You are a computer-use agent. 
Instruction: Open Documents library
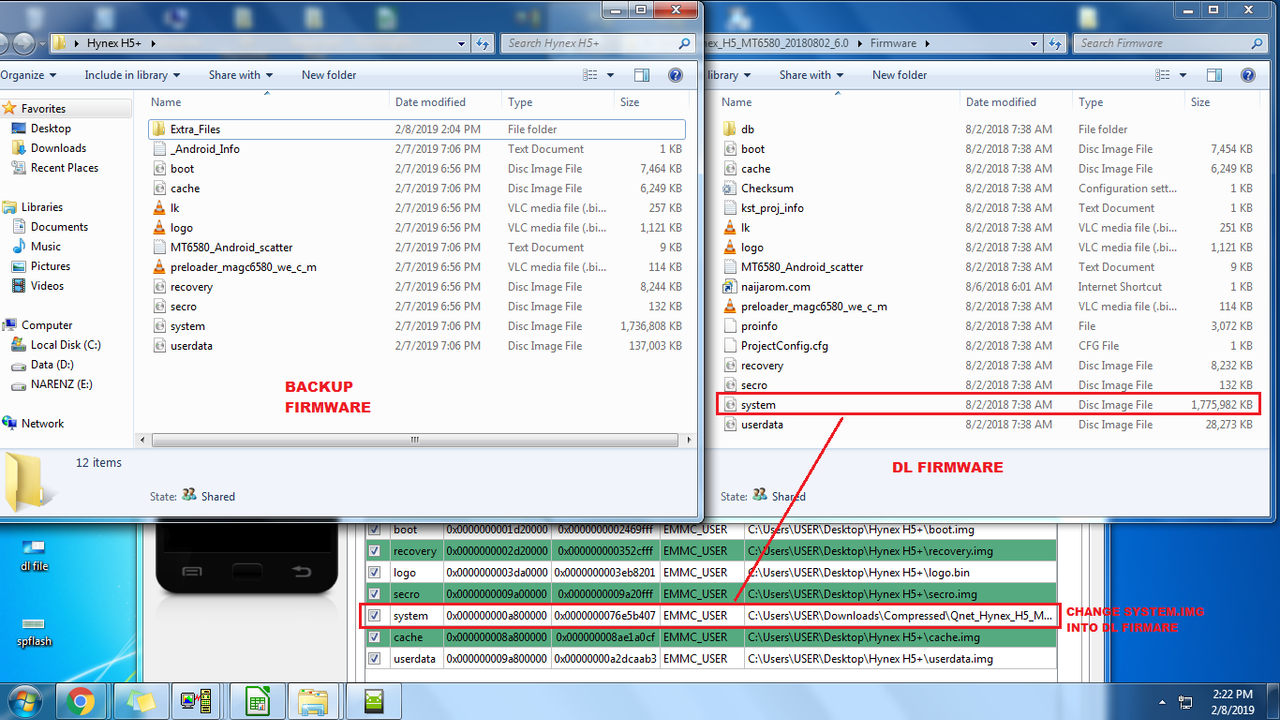(x=59, y=227)
